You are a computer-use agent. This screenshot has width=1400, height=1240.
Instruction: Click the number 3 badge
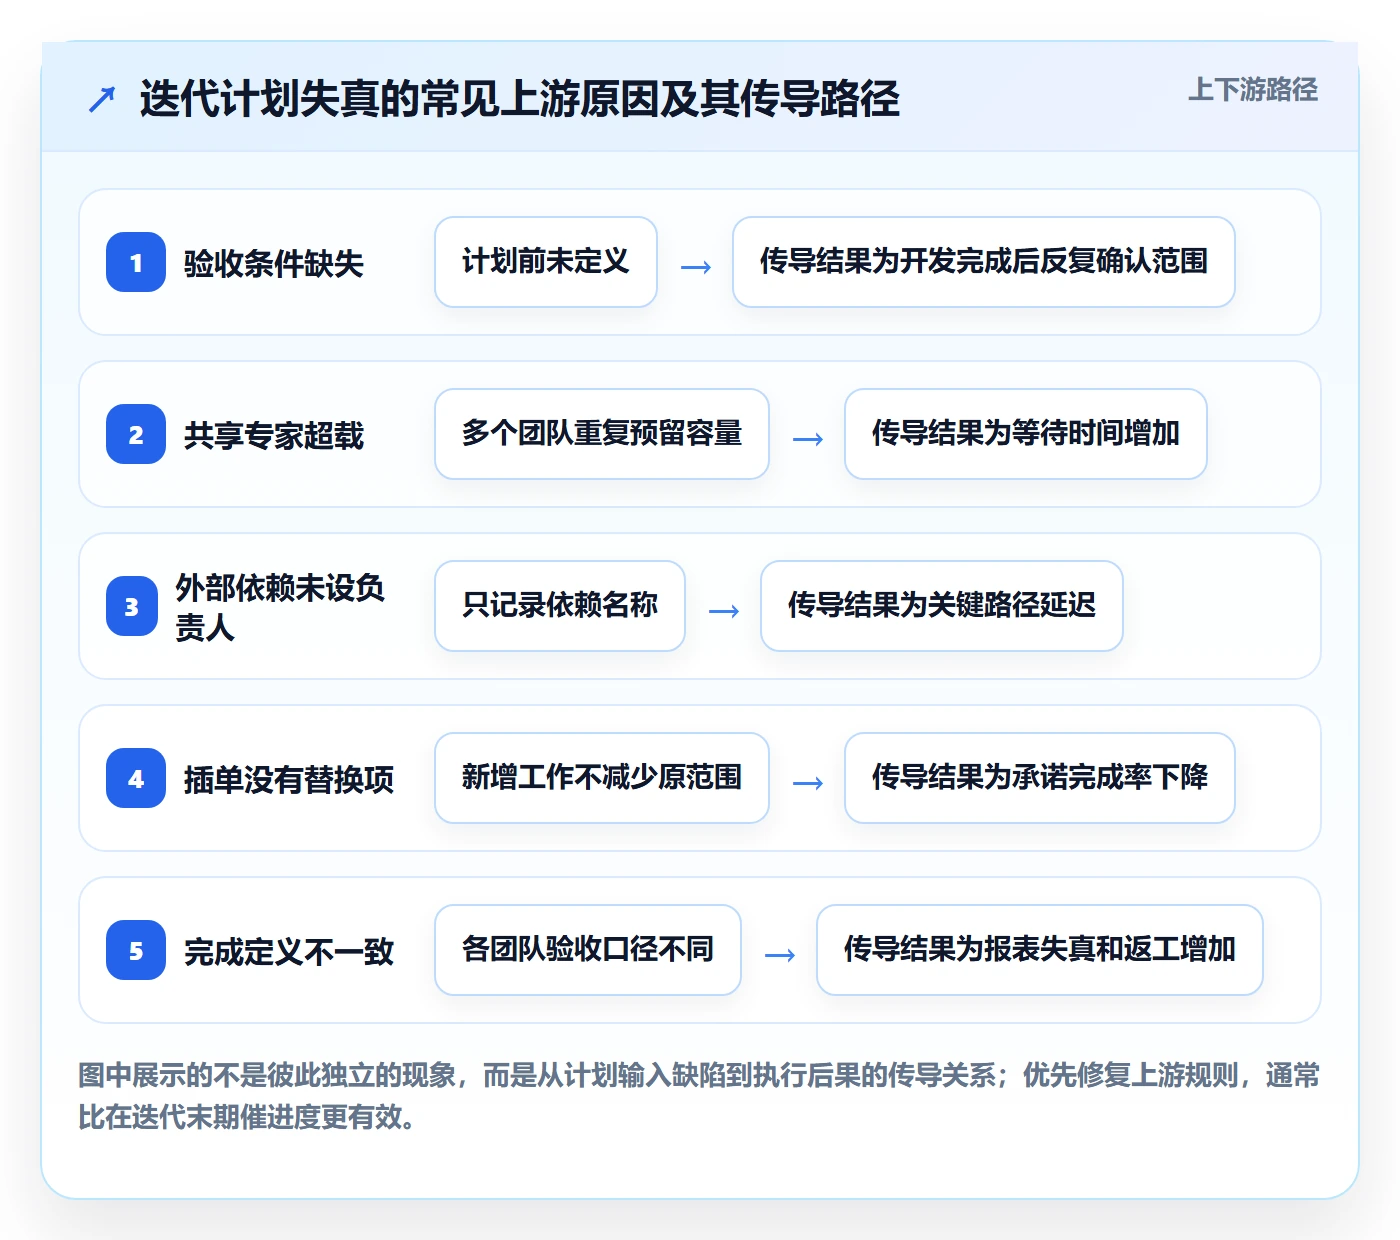[x=132, y=606]
